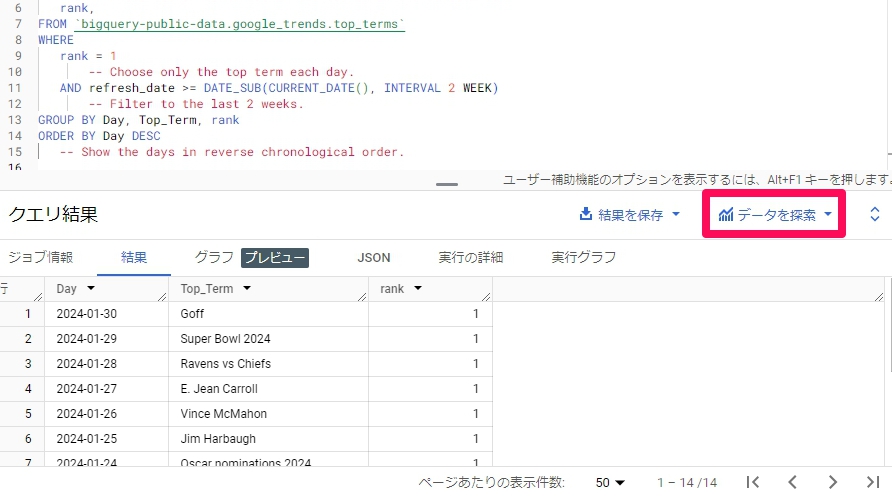Click the Day column resize handle
The width and height of the screenshot is (892, 497).
(x=162, y=296)
